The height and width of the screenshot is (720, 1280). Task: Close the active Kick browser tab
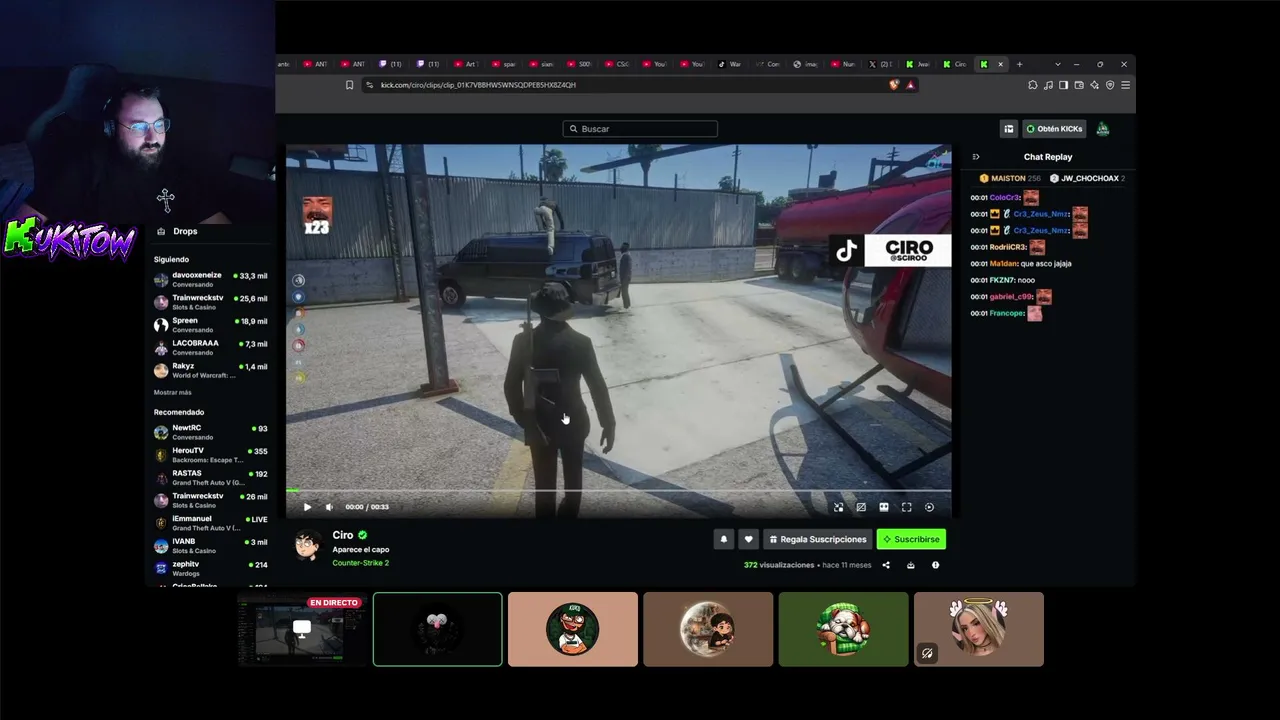coord(1000,64)
